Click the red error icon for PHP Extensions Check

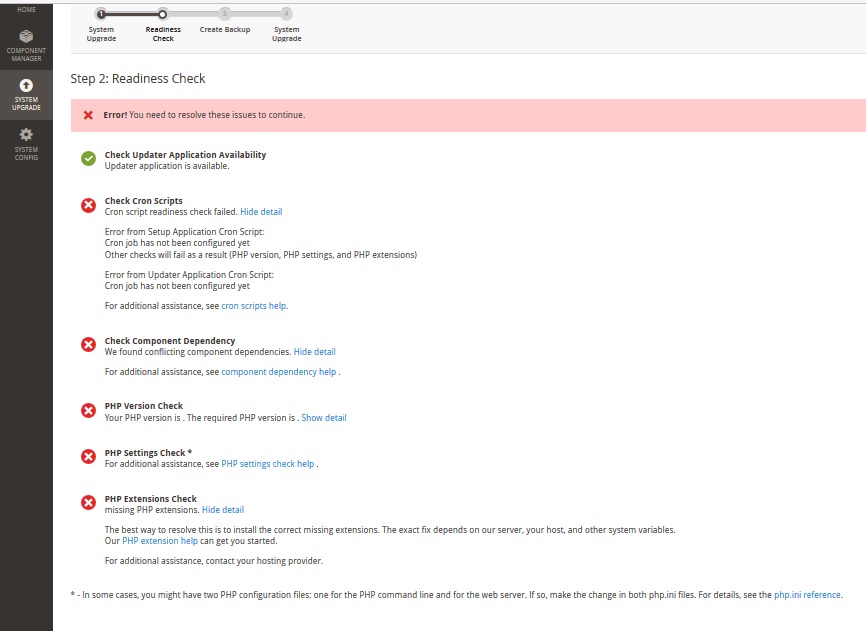(87, 502)
